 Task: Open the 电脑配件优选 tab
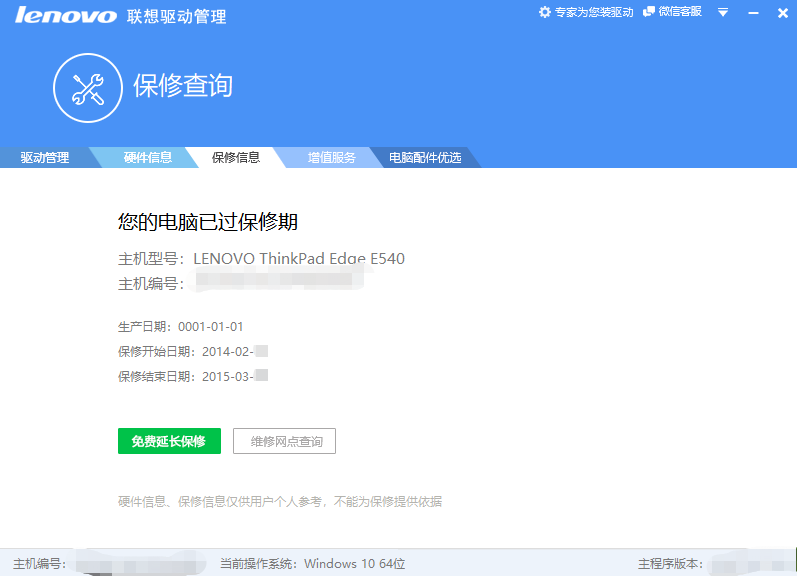point(425,158)
